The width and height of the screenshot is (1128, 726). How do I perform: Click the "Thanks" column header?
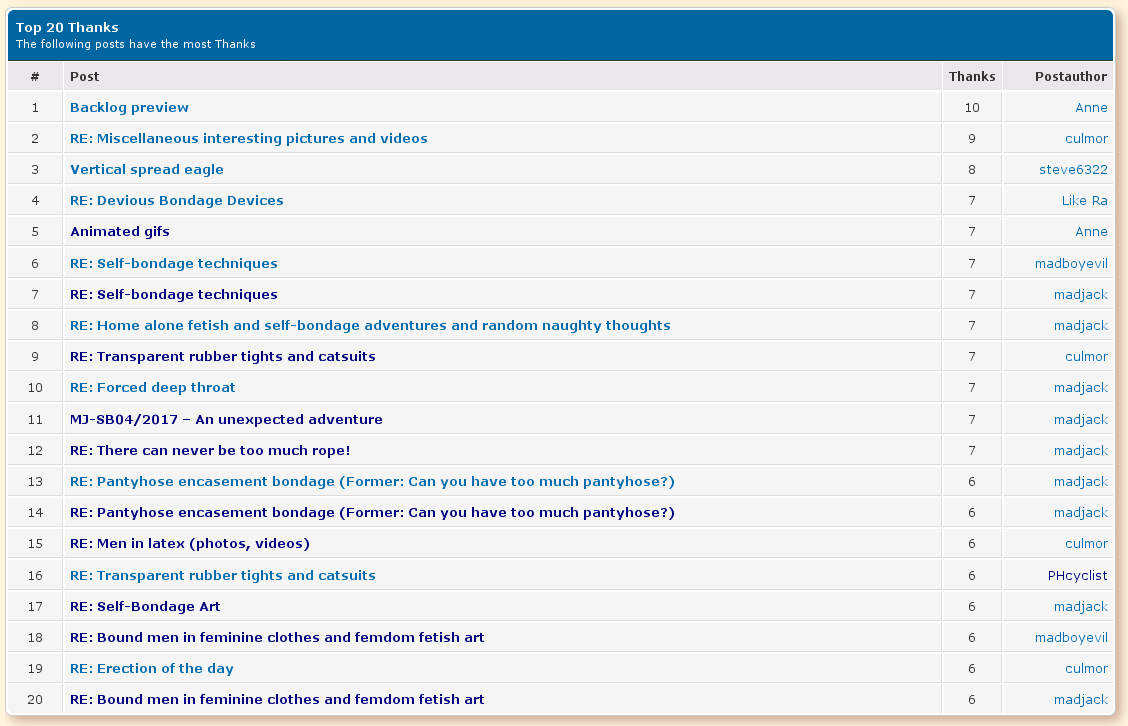coord(971,76)
